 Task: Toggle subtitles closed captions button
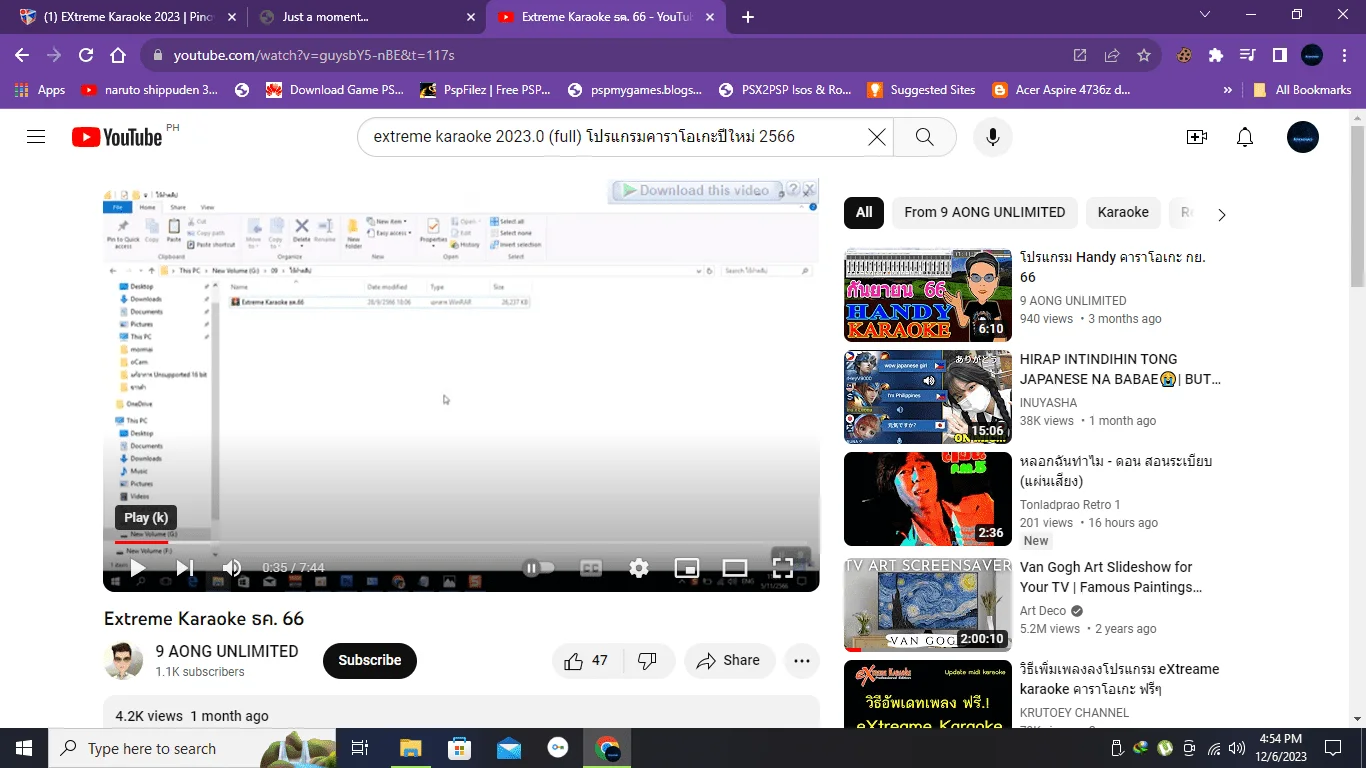coord(591,568)
